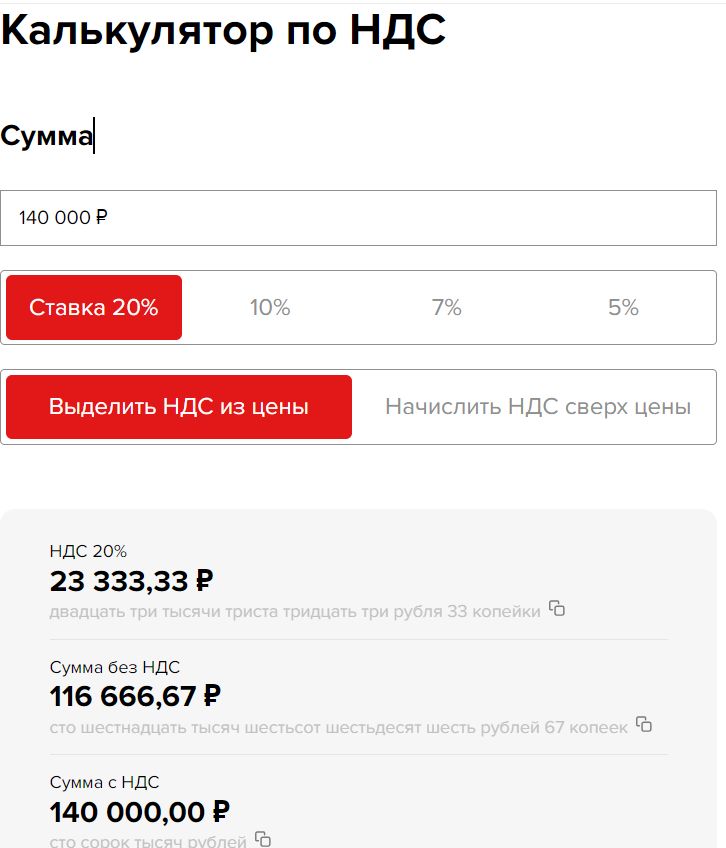Viewport: 726px width, 848px height.
Task: Click the Калькулятор по НДС heading
Action: tap(223, 30)
